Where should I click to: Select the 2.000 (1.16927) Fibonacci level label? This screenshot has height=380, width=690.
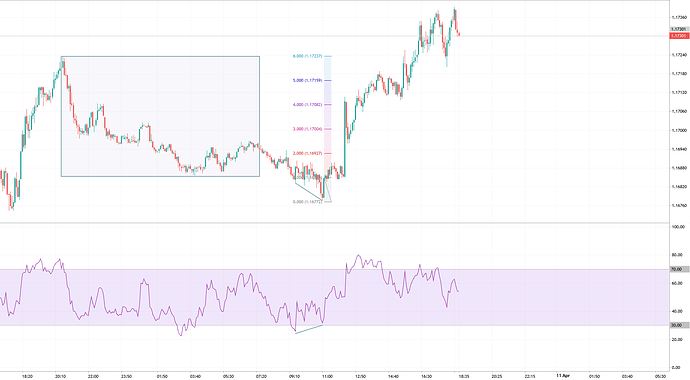click(307, 153)
